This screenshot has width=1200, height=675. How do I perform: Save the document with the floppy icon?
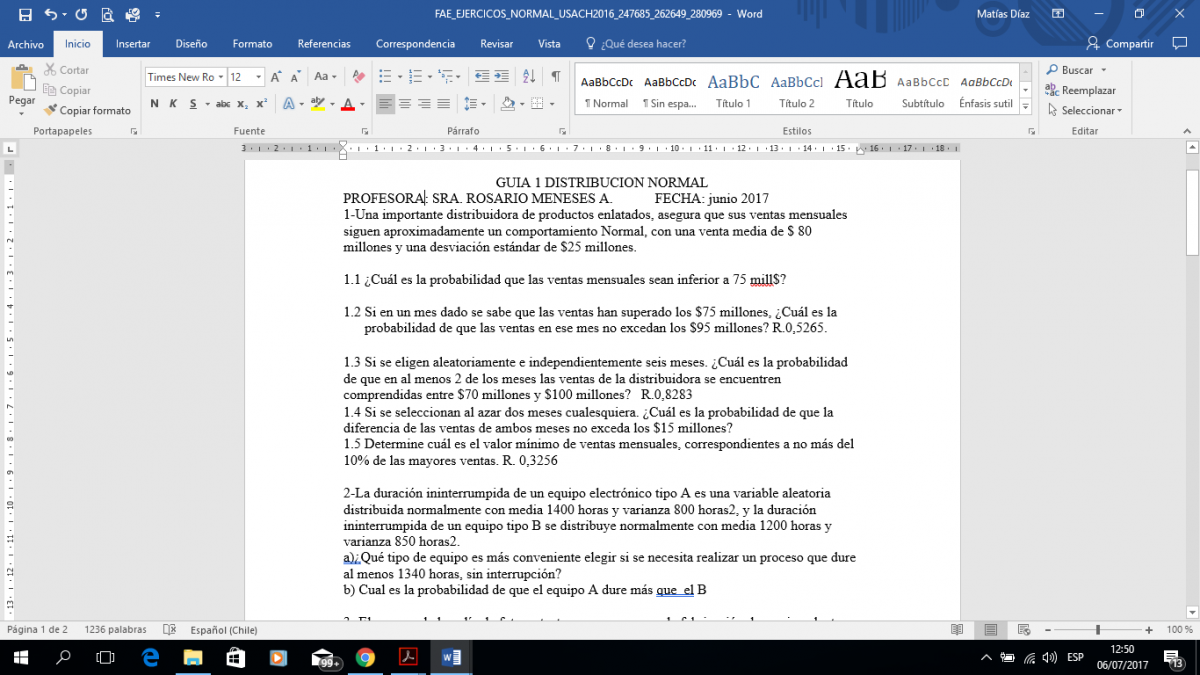pyautogui.click(x=25, y=14)
